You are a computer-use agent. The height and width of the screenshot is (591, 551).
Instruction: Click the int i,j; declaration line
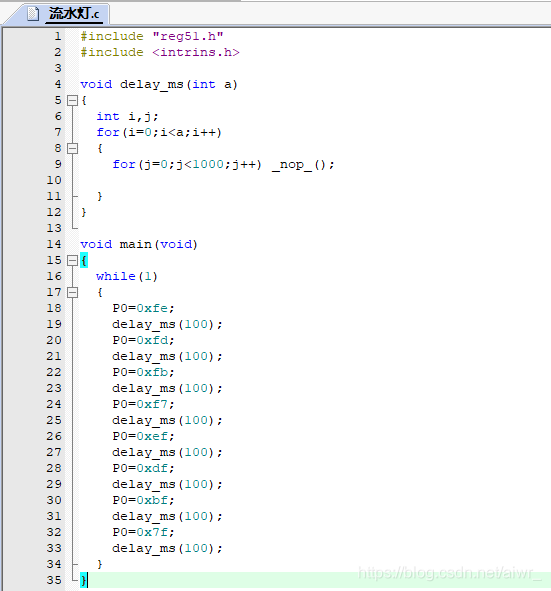(x=127, y=116)
